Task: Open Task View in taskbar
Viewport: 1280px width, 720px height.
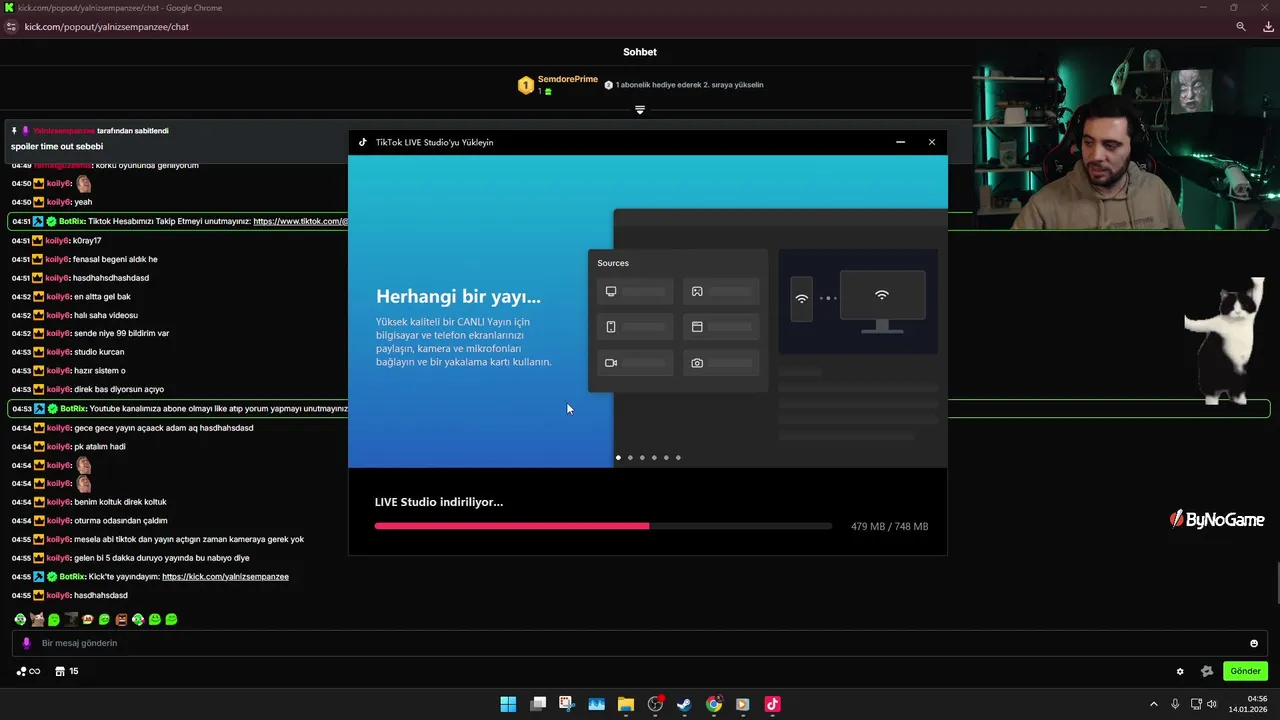Action: [x=538, y=704]
